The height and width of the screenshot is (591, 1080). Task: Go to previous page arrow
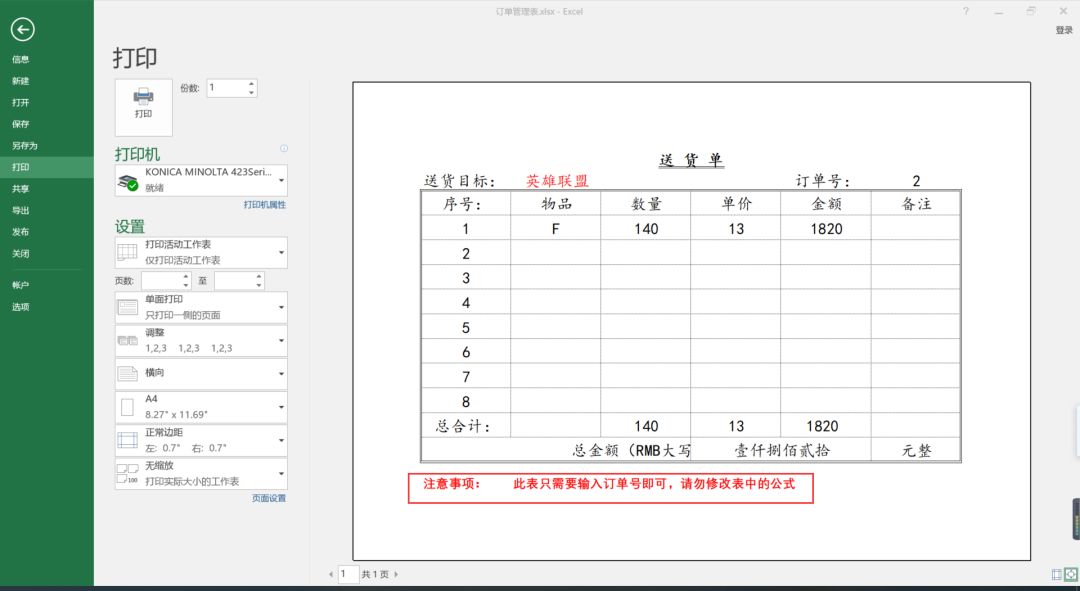(x=331, y=574)
